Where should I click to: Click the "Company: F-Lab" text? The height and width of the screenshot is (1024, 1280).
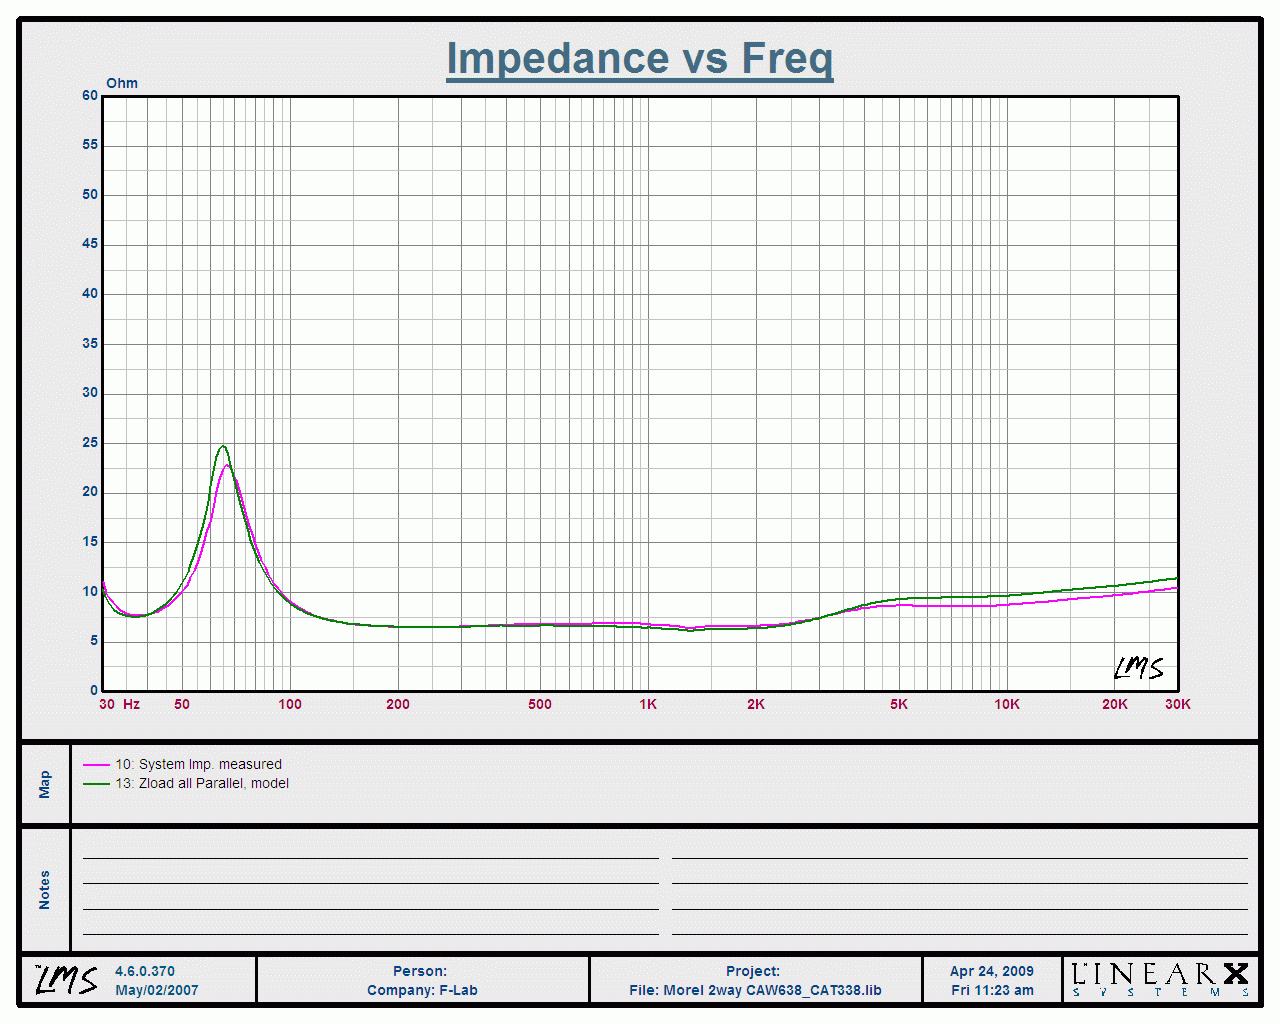422,990
